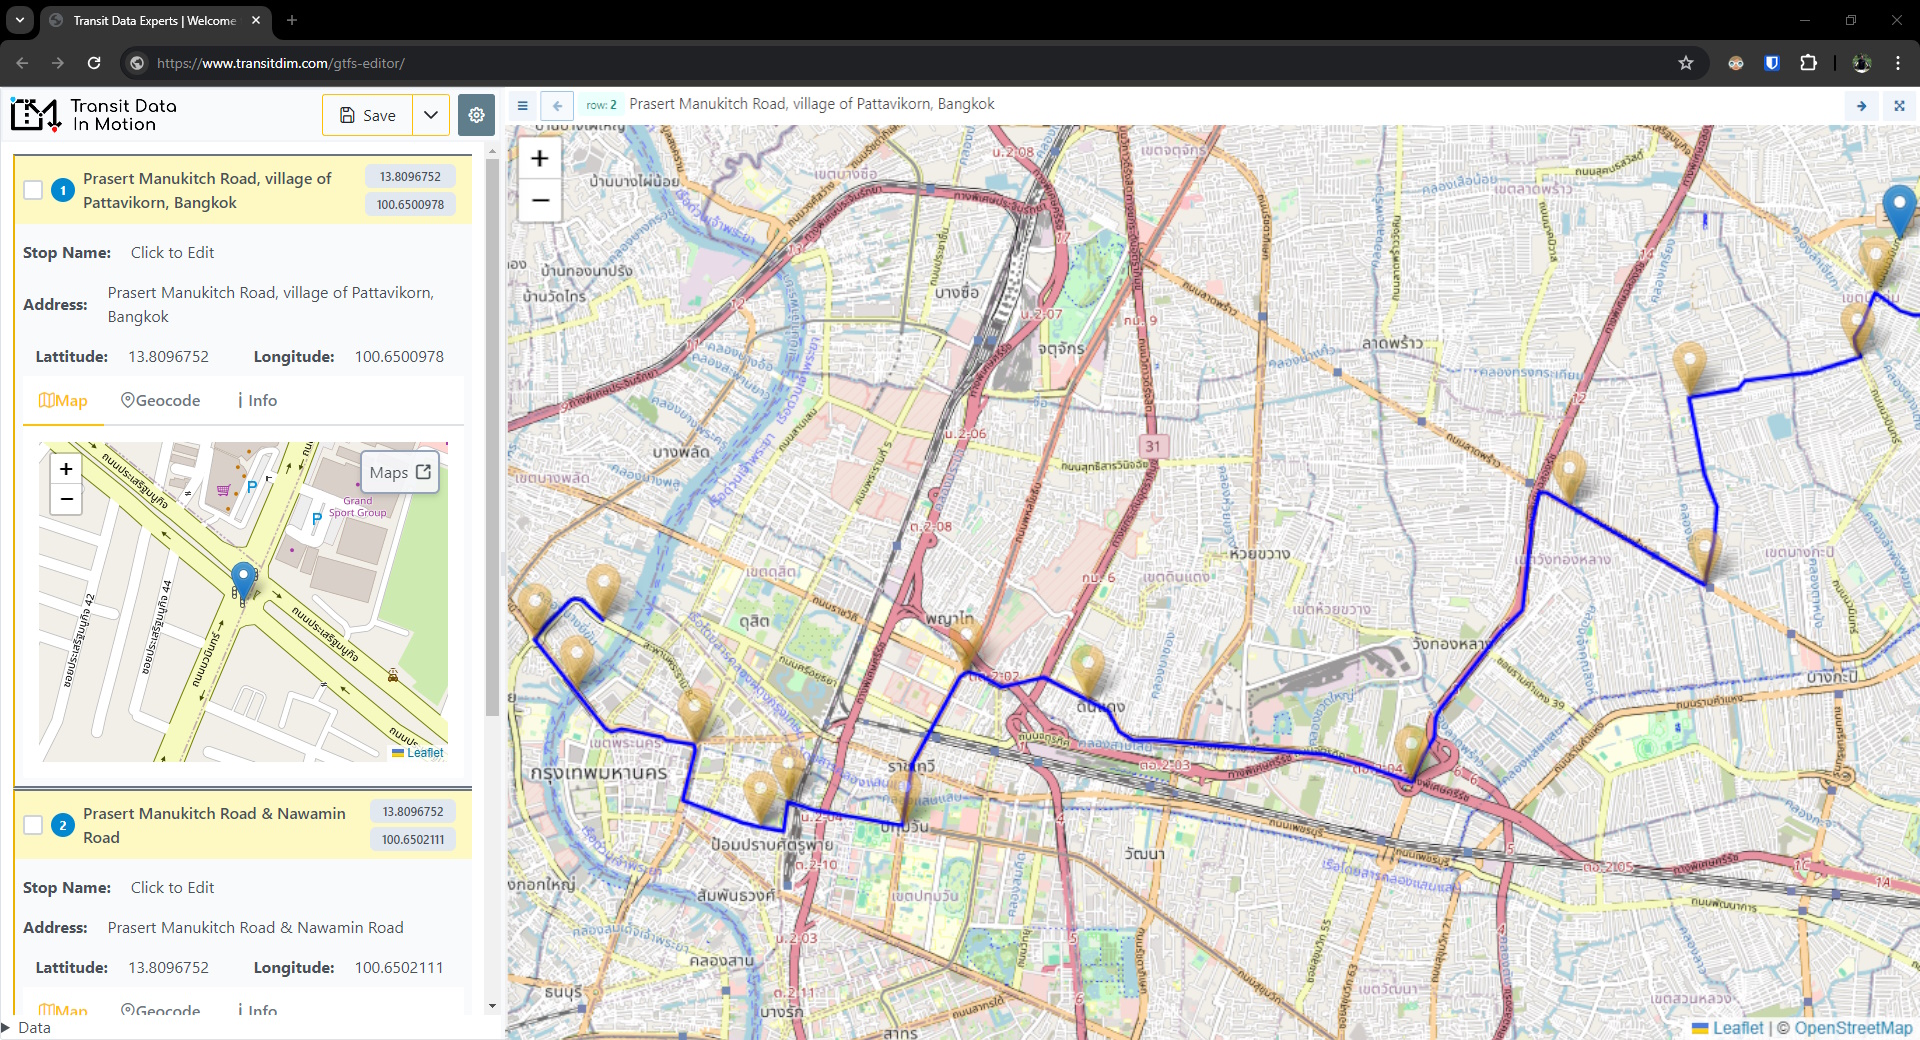Open the settings gear next to Save
The image size is (1920, 1040).
point(476,115)
